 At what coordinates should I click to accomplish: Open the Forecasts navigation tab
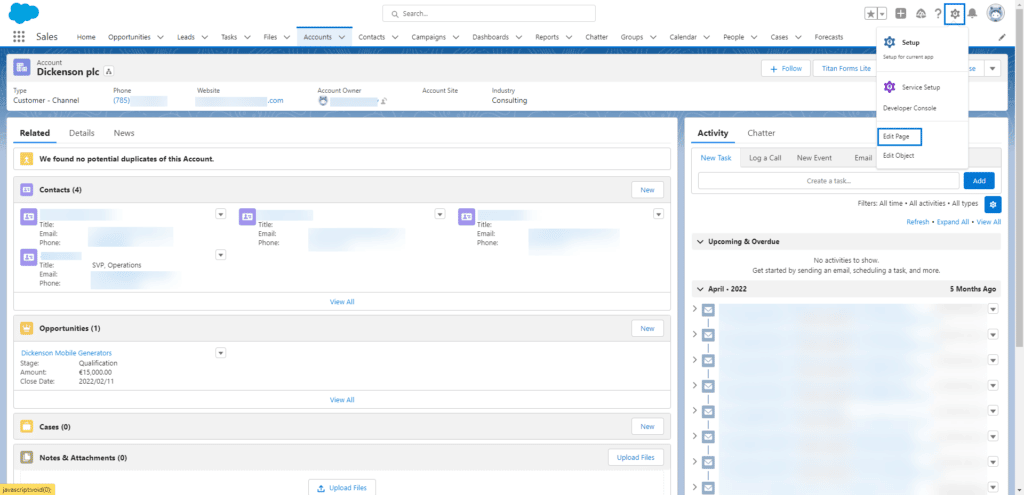pos(829,37)
